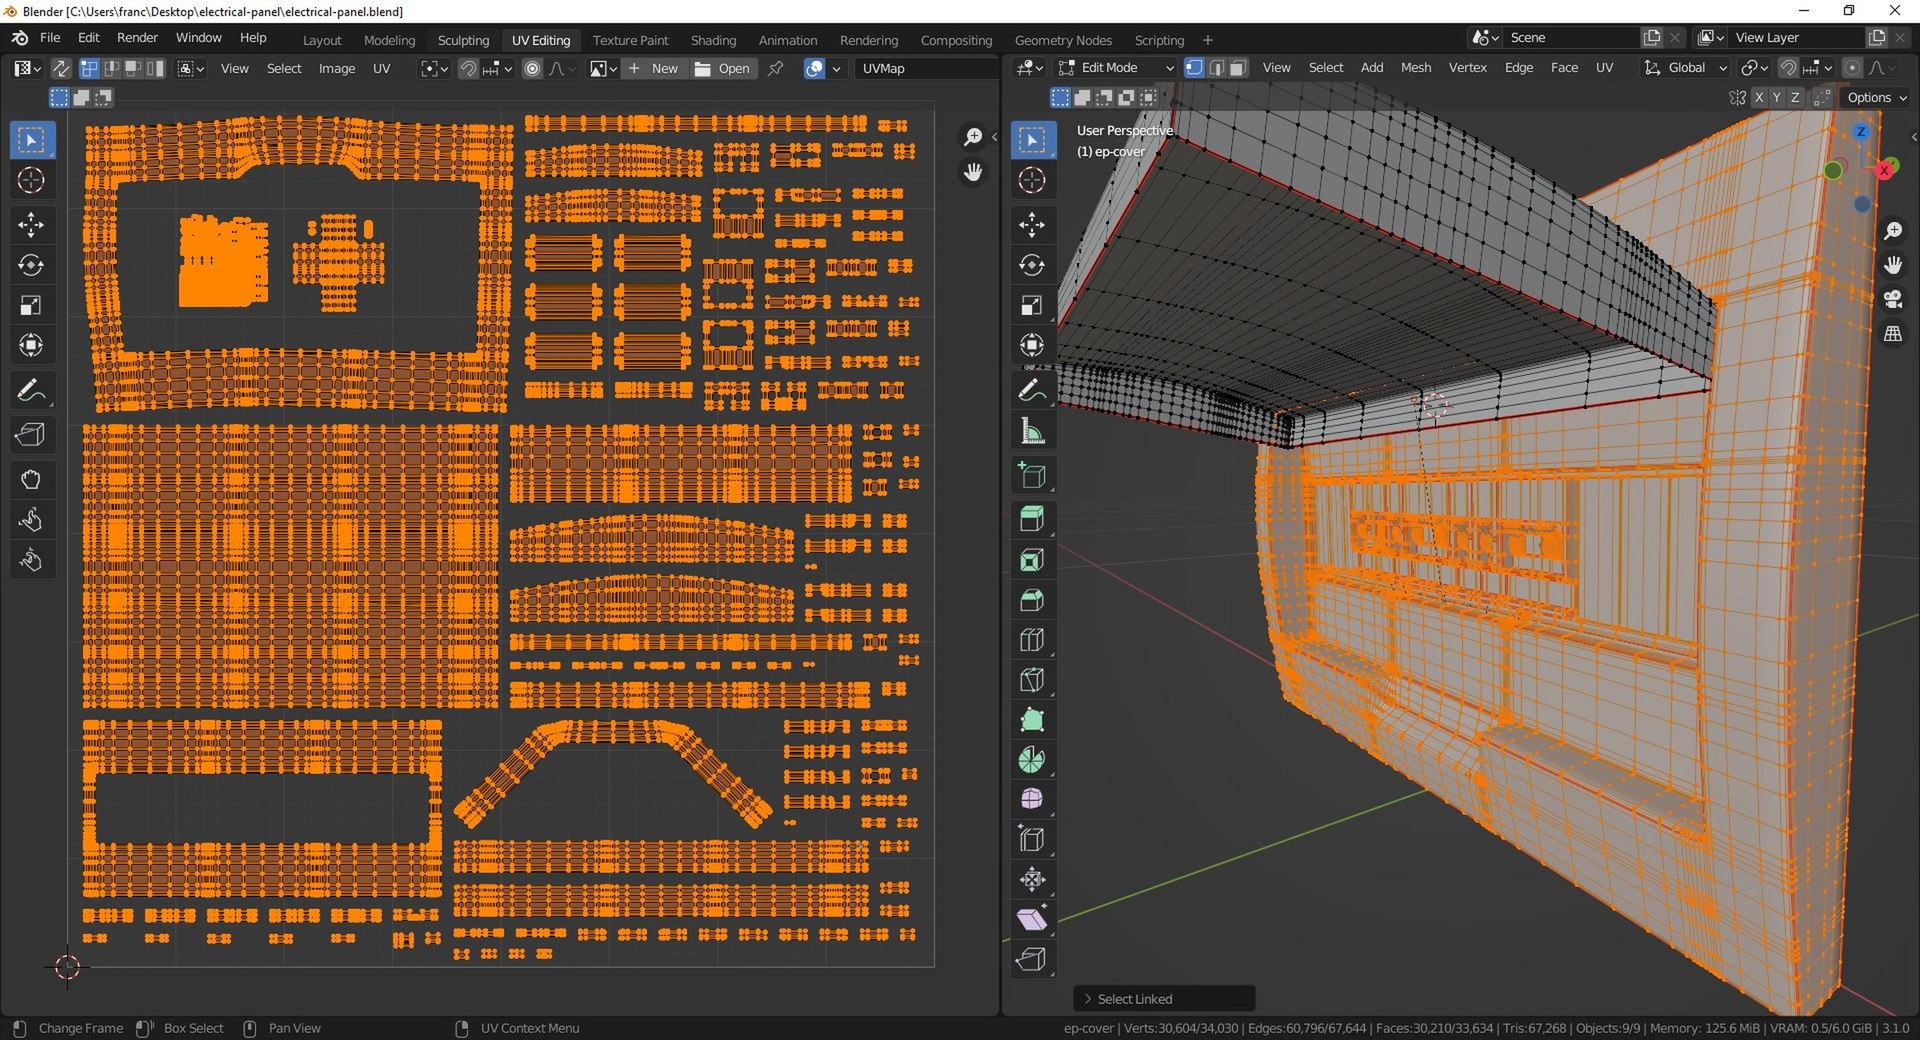1920x1040 pixels.
Task: Open UV sticky selection mode dropdown
Action: [190, 69]
